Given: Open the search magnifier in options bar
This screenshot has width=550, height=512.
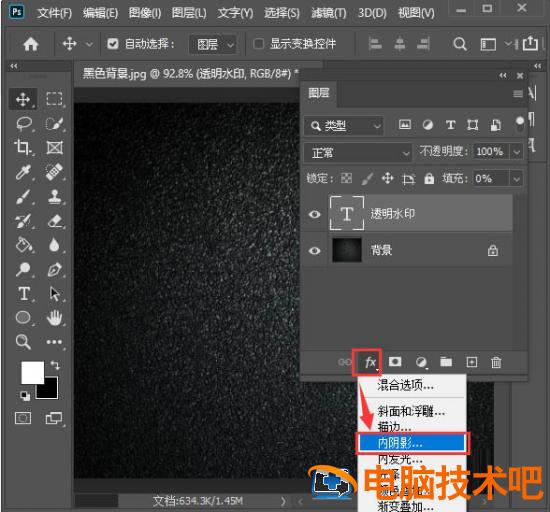Looking at the screenshot, I should pos(460,44).
